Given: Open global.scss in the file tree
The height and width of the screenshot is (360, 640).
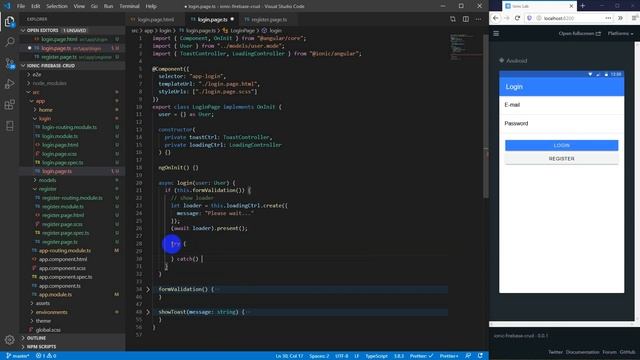Looking at the screenshot, I should (48, 330).
